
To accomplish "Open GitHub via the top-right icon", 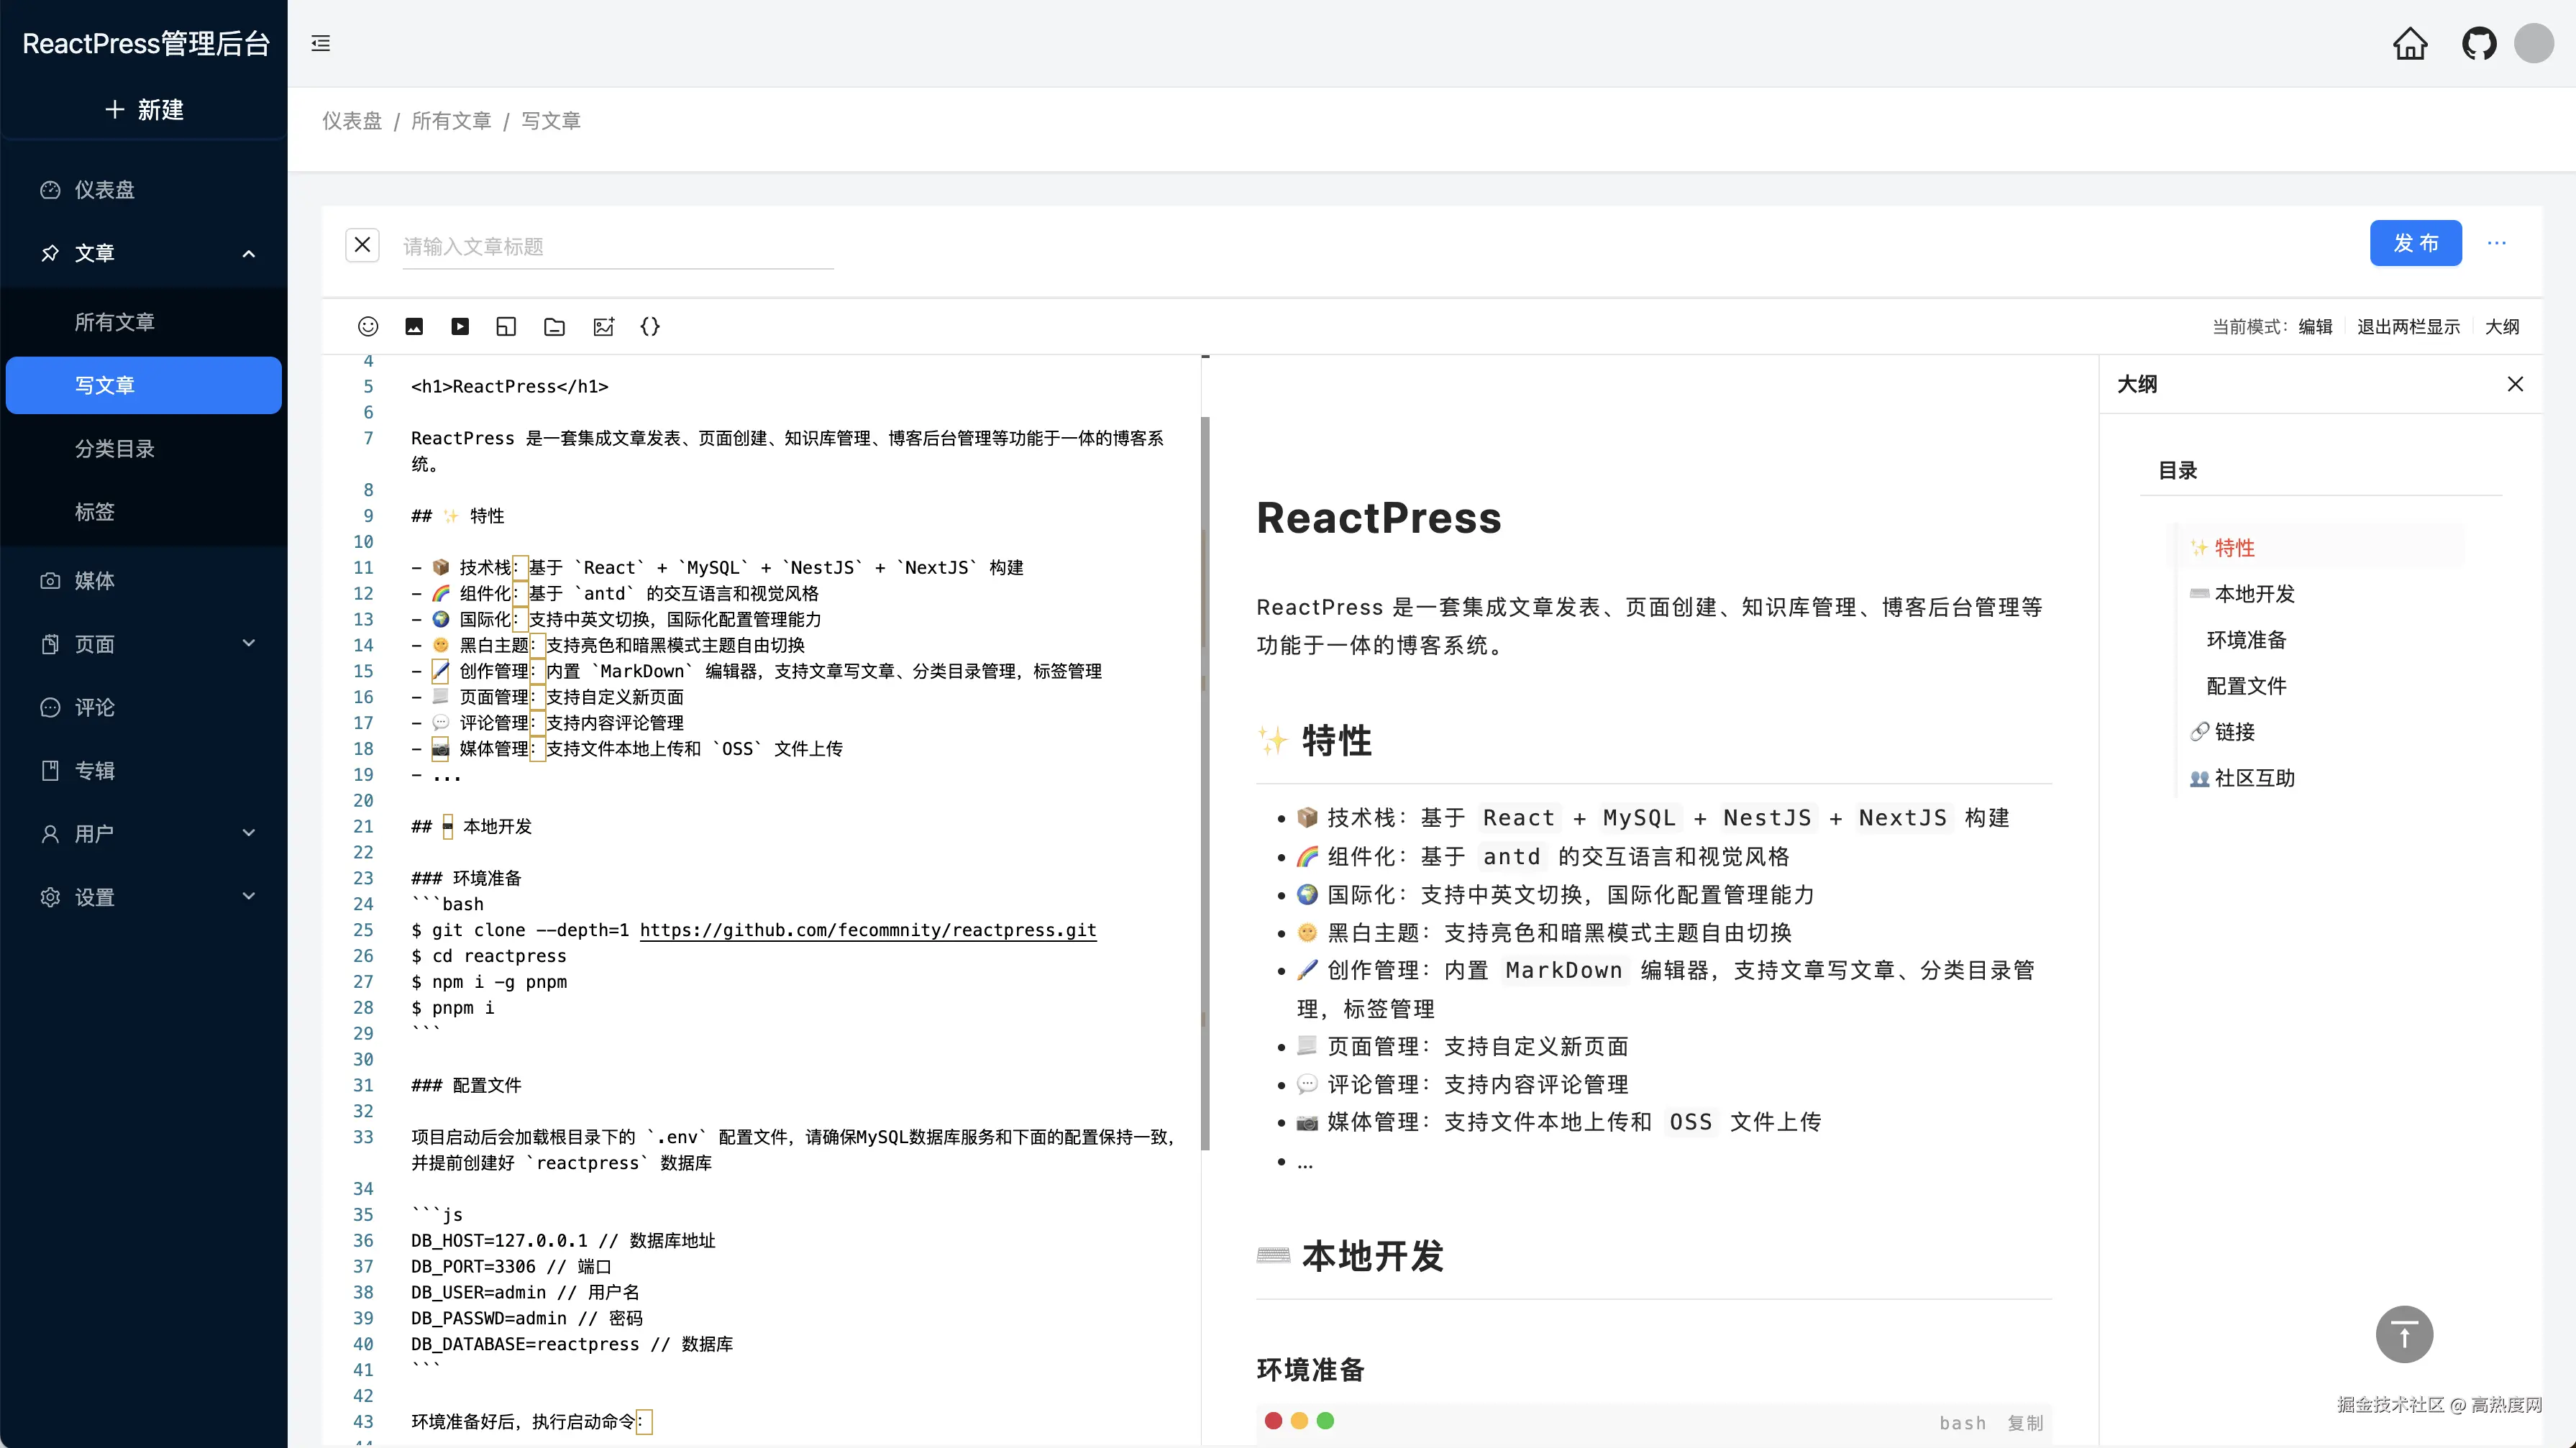I will 2479,44.
